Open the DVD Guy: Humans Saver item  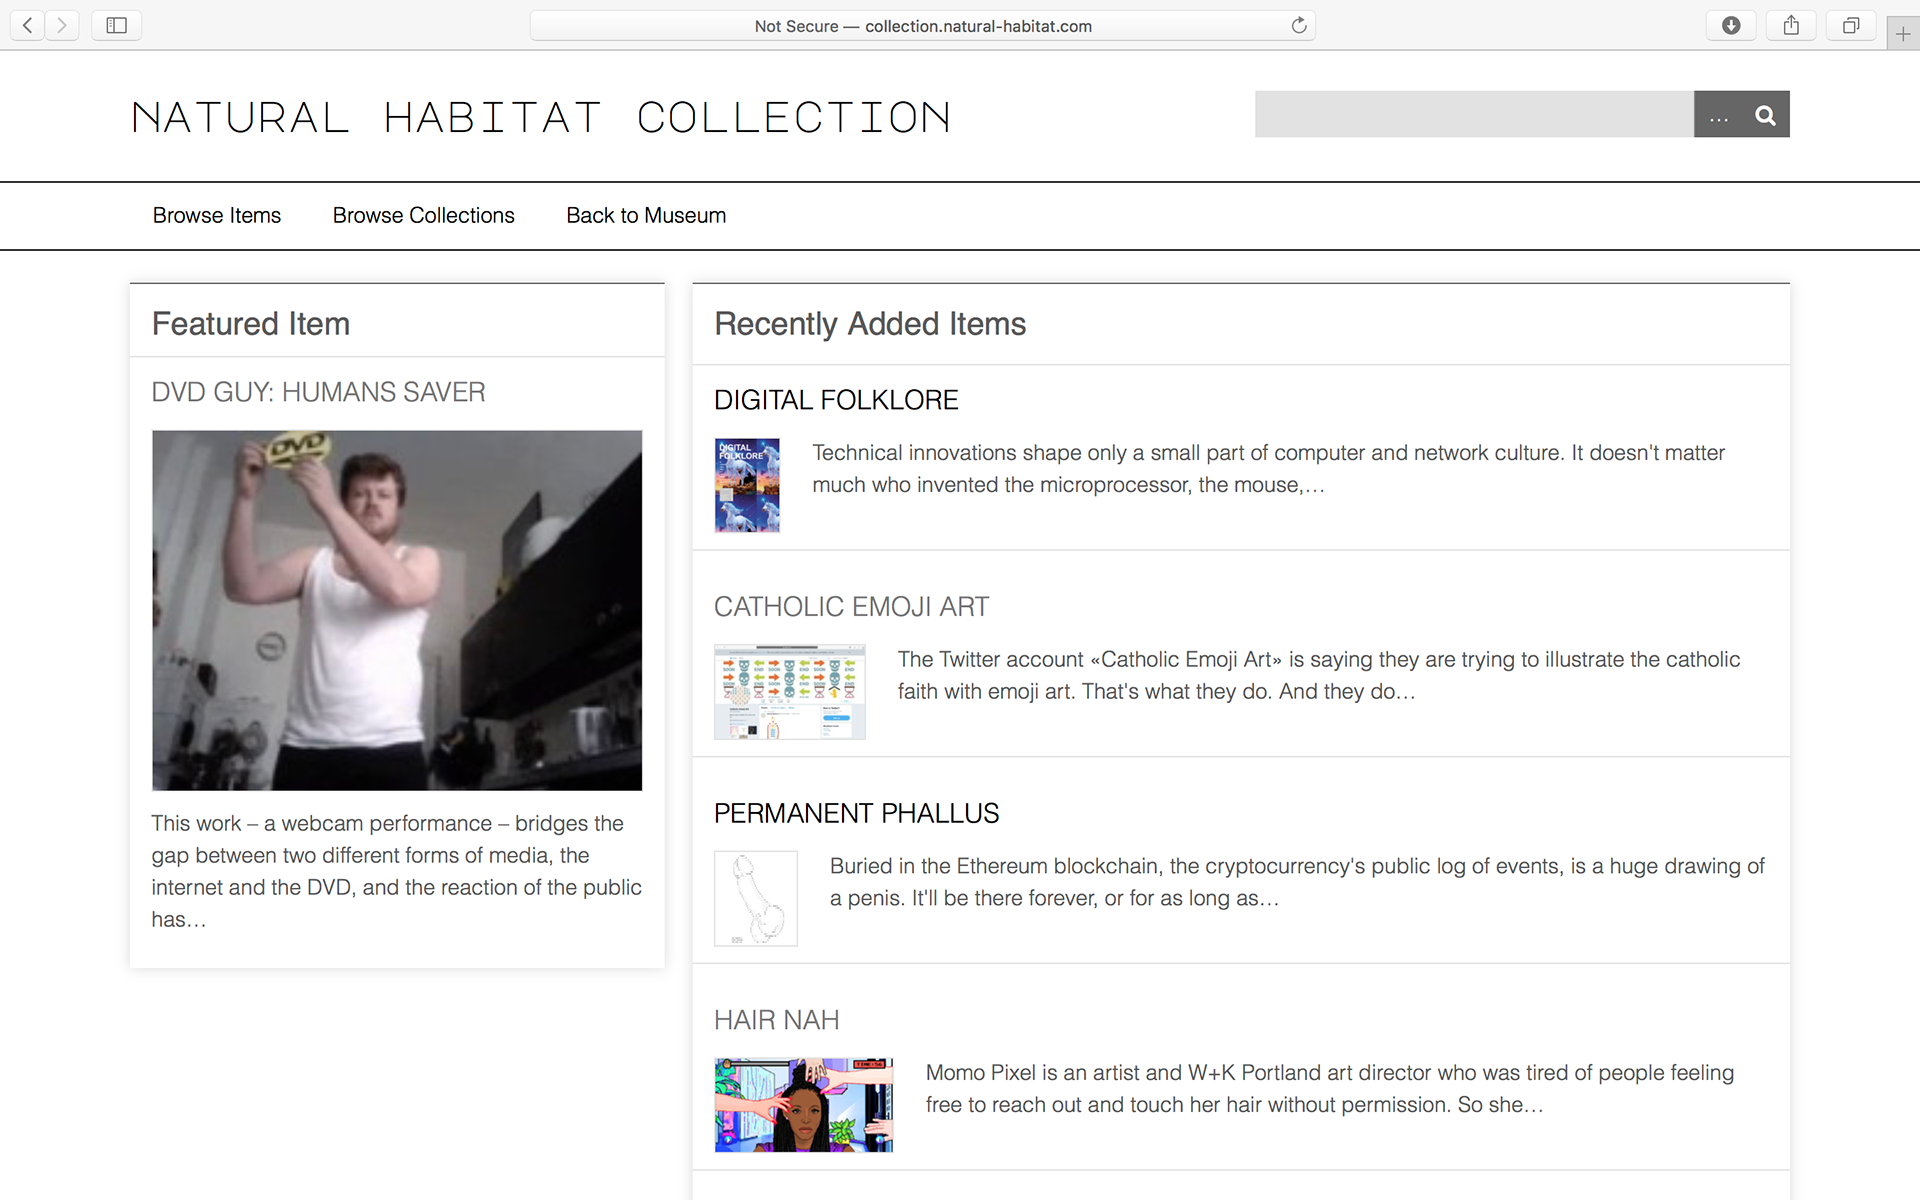[318, 392]
